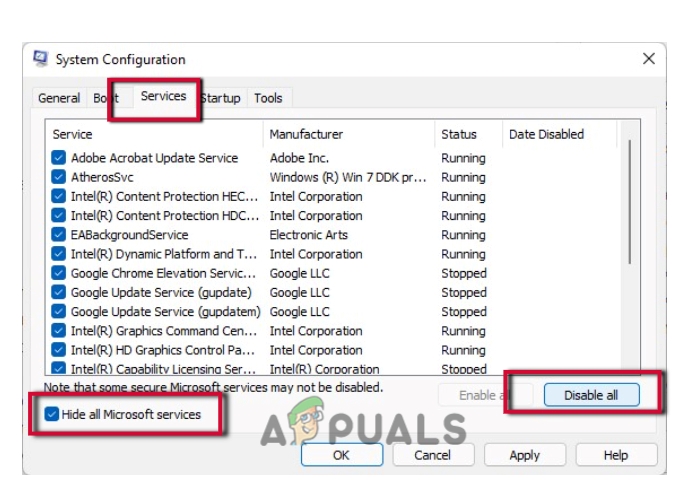Uncheck Intel(R) Content Protection HEC service
The image size is (674, 494).
click(x=58, y=196)
